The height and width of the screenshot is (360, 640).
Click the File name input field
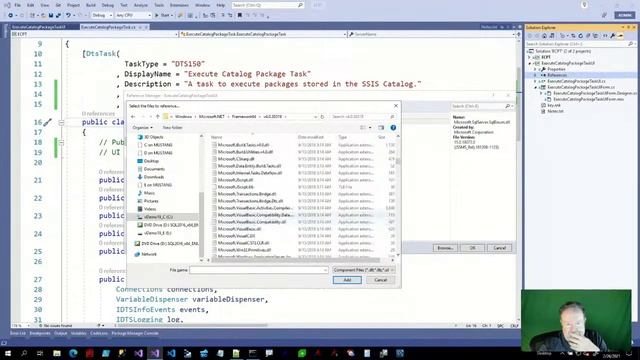pos(258,270)
